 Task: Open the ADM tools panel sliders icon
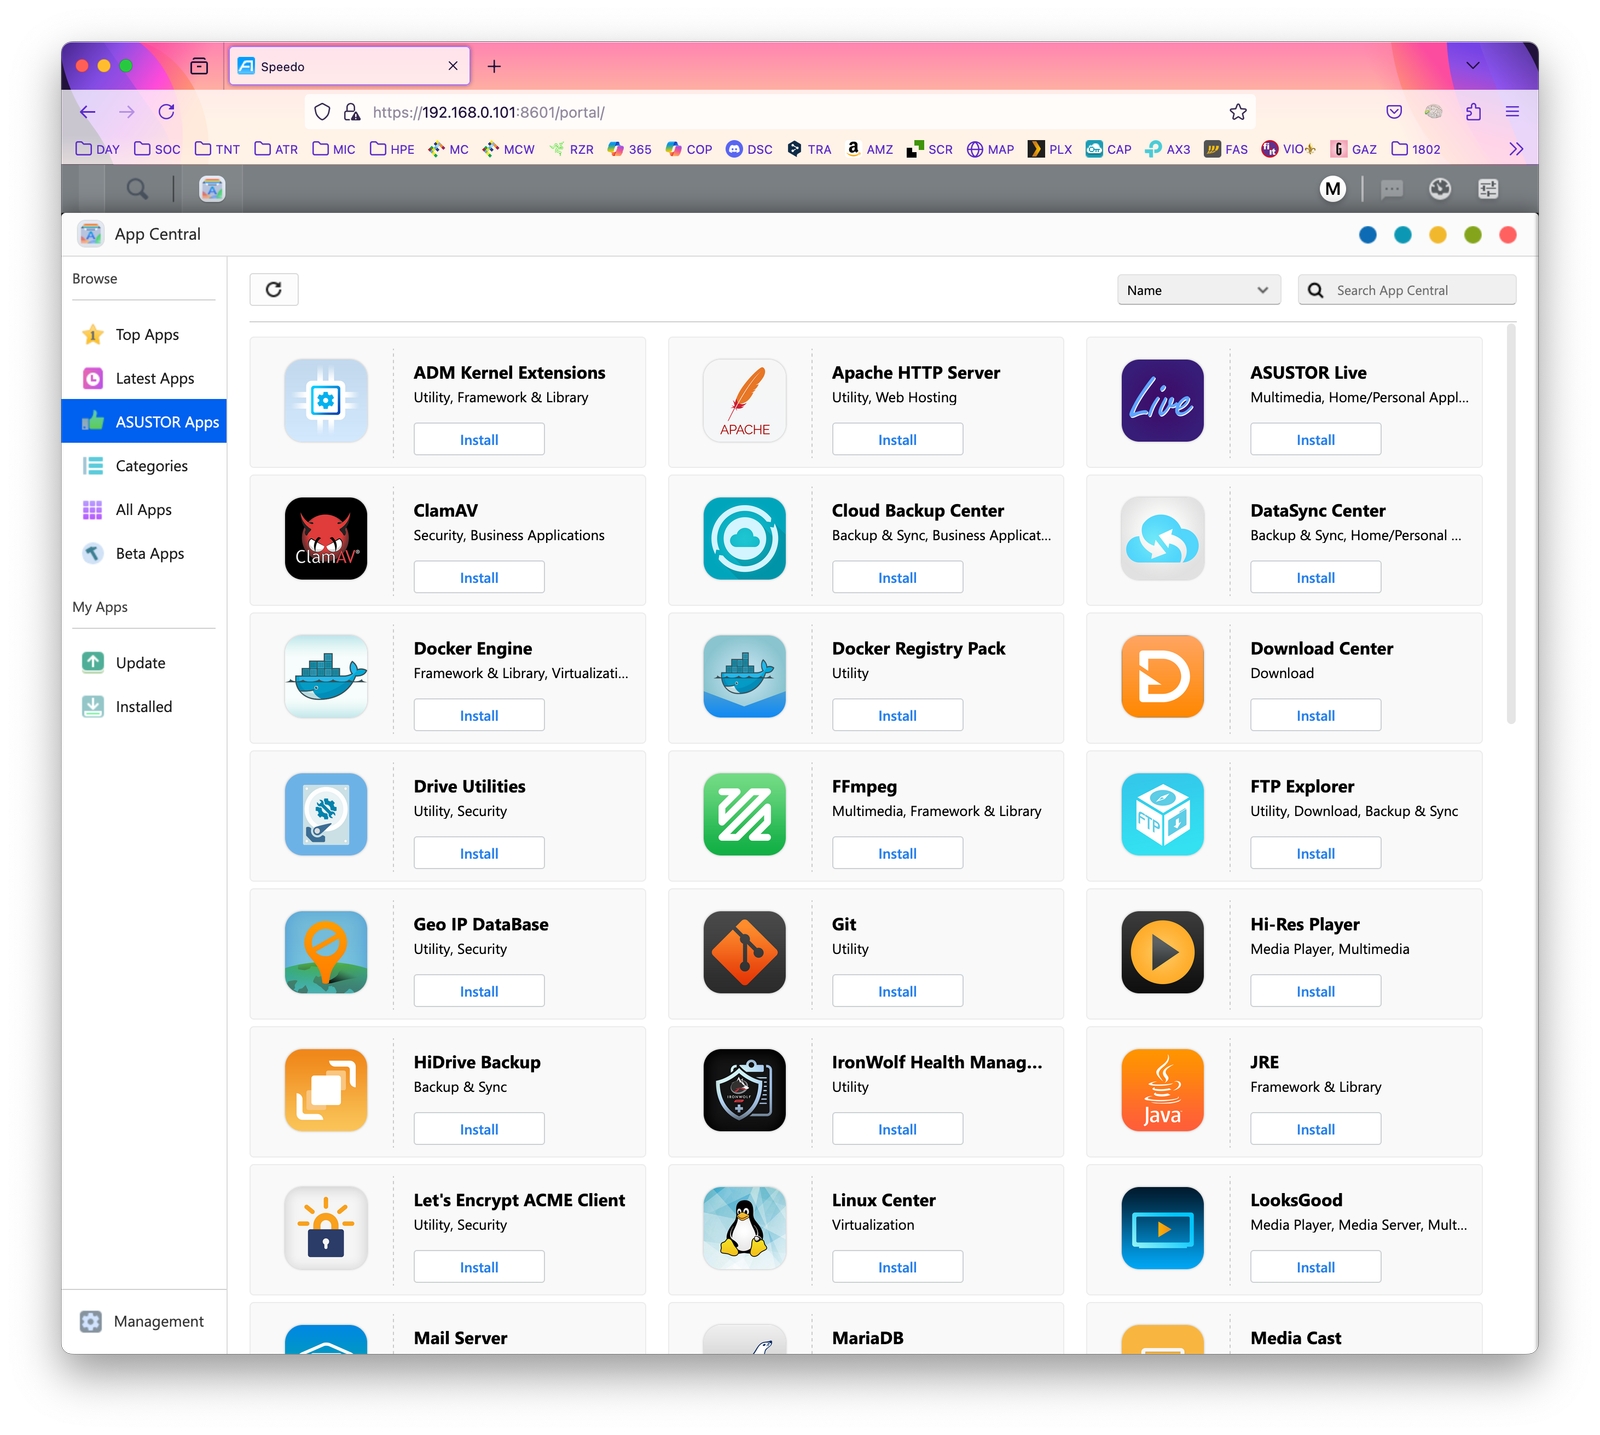(x=1488, y=189)
